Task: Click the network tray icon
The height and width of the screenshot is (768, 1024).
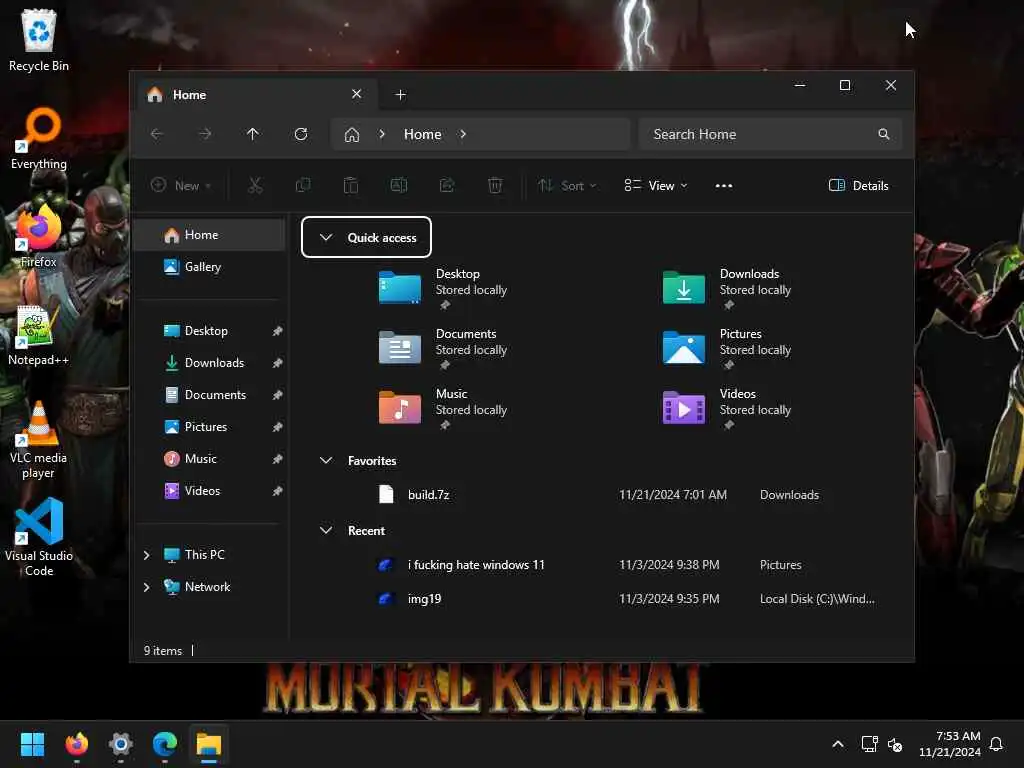Action: pos(870,744)
